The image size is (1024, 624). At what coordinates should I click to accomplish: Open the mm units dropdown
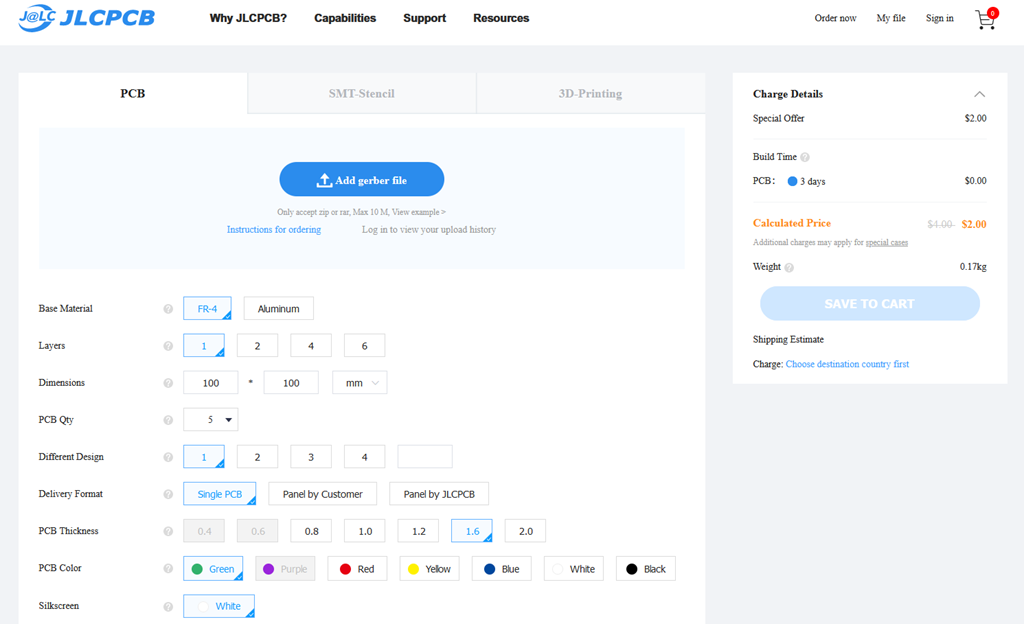(x=359, y=383)
